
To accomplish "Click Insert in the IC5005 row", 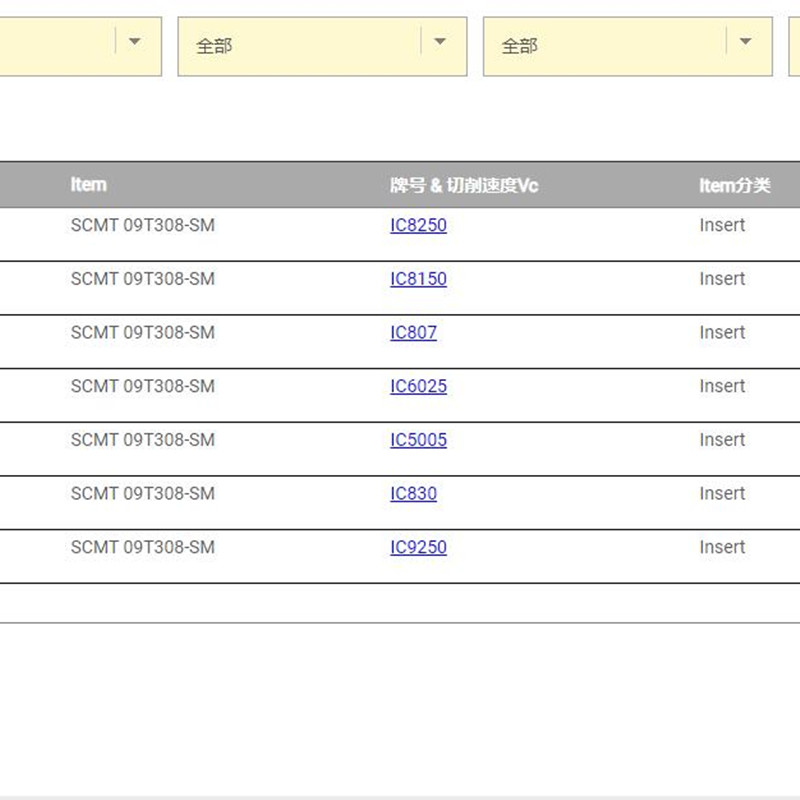I will click(x=722, y=440).
